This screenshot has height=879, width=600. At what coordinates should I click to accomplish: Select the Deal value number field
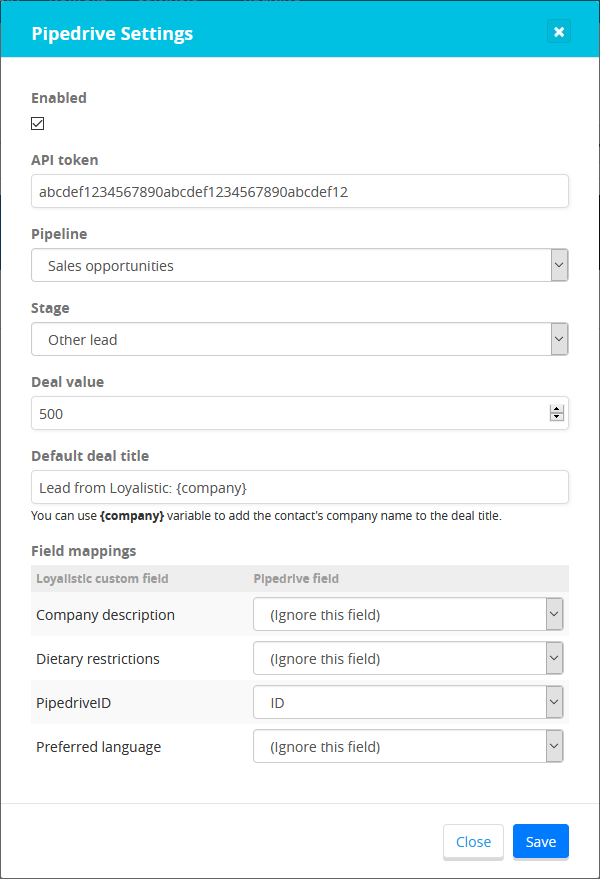(x=280, y=413)
